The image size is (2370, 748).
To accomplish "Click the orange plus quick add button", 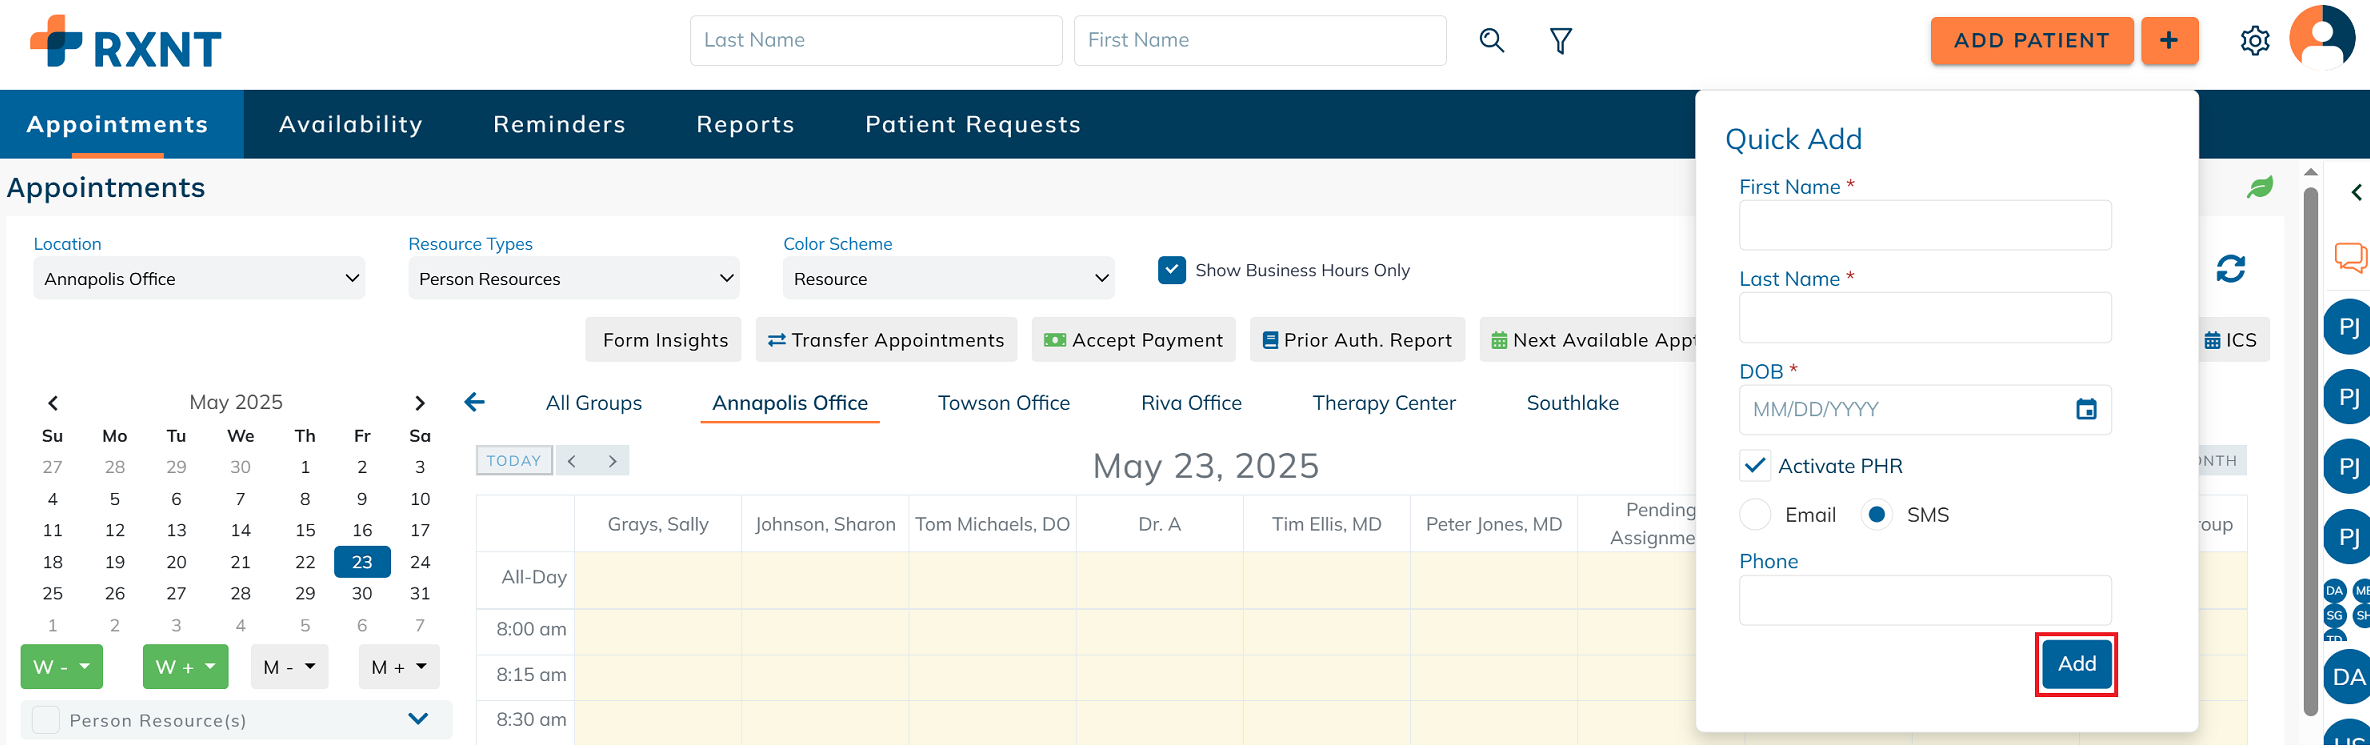I will (2169, 40).
